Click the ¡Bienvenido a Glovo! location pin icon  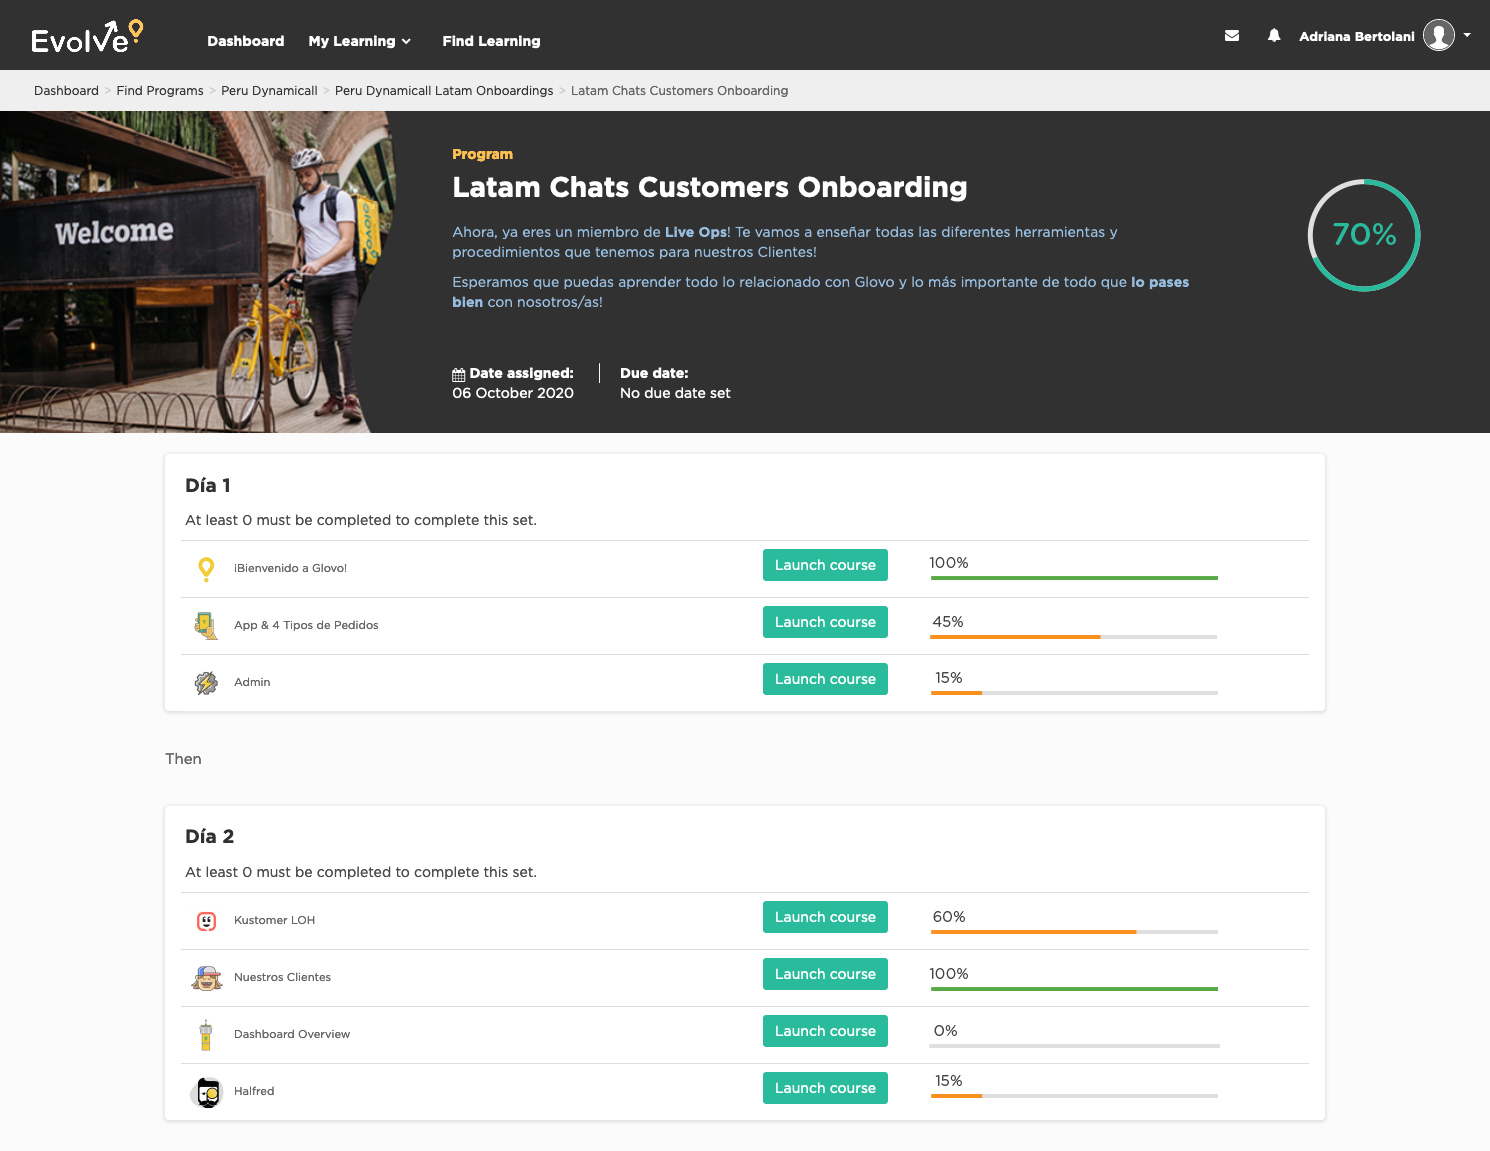pyautogui.click(x=206, y=569)
